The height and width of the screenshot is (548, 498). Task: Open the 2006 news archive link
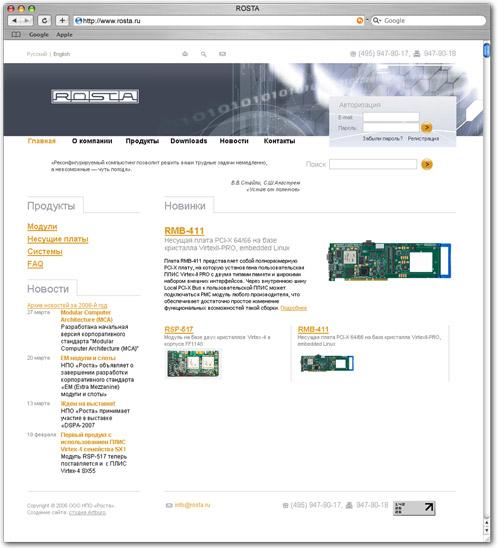pyautogui.click(x=67, y=305)
